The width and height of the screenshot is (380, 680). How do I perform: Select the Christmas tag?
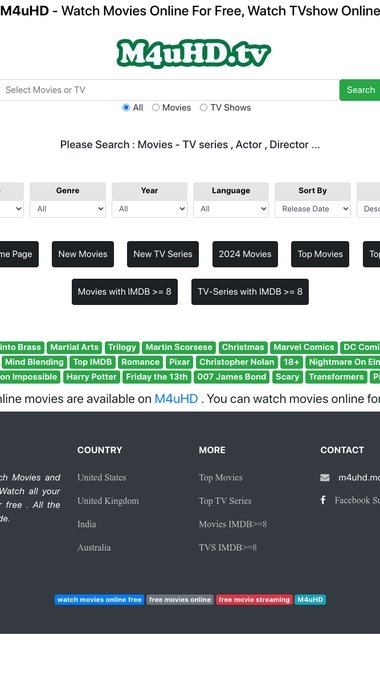243,347
